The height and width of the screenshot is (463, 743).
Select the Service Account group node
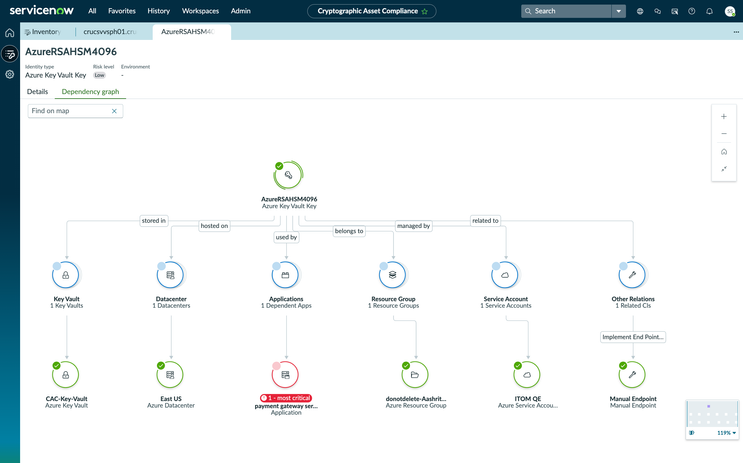coord(505,275)
